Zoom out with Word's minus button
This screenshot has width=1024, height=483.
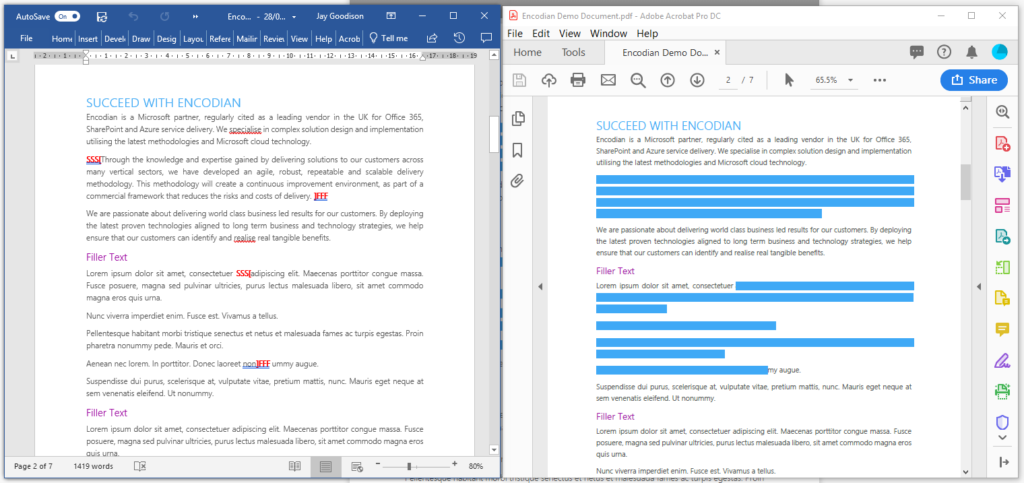coord(377,465)
